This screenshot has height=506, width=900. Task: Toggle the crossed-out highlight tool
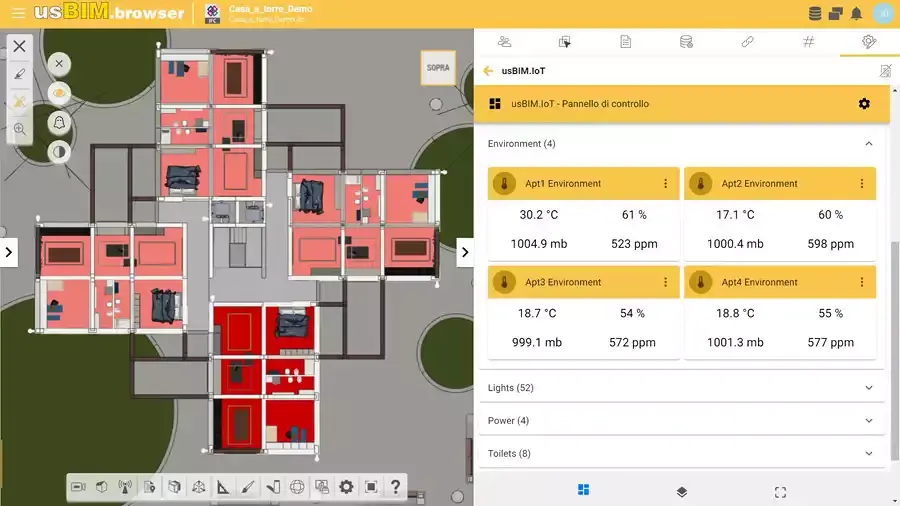point(20,102)
